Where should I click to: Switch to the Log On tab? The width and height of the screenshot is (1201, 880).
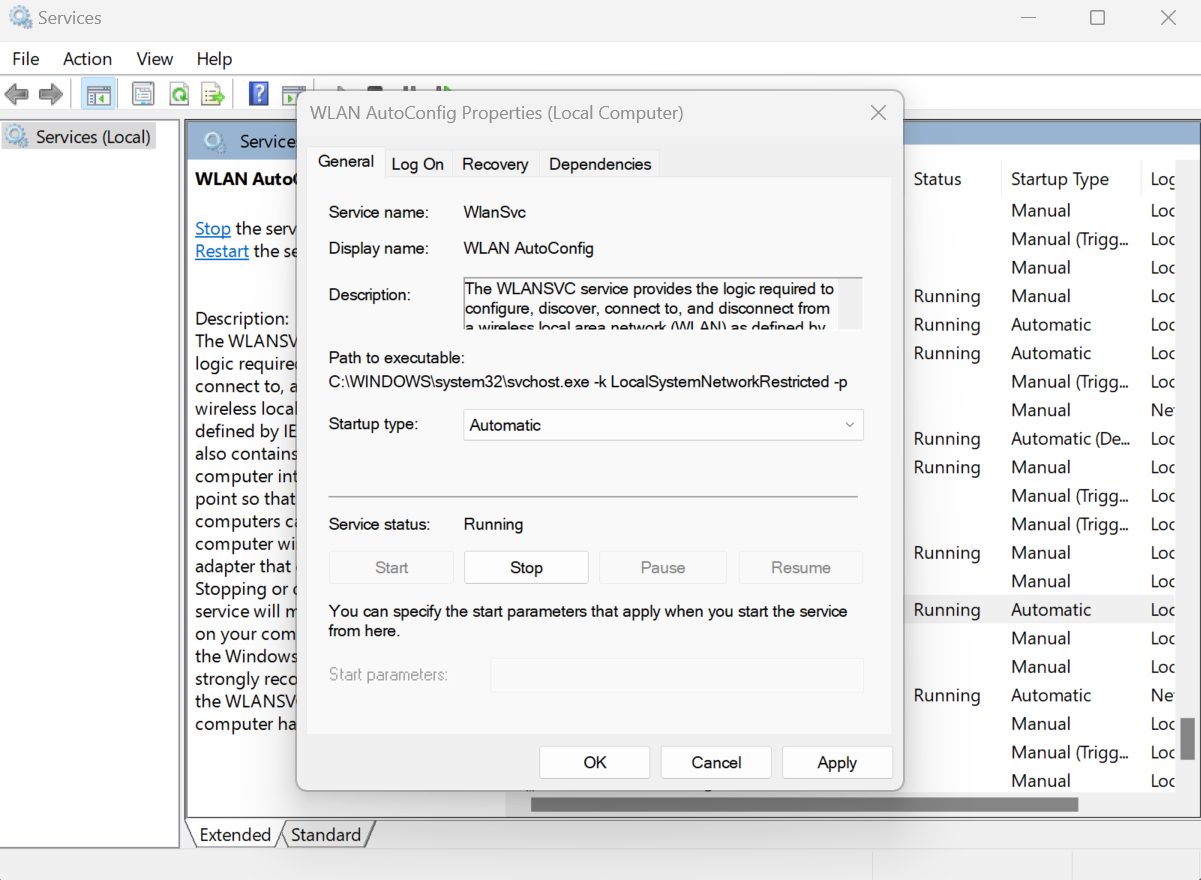417,164
